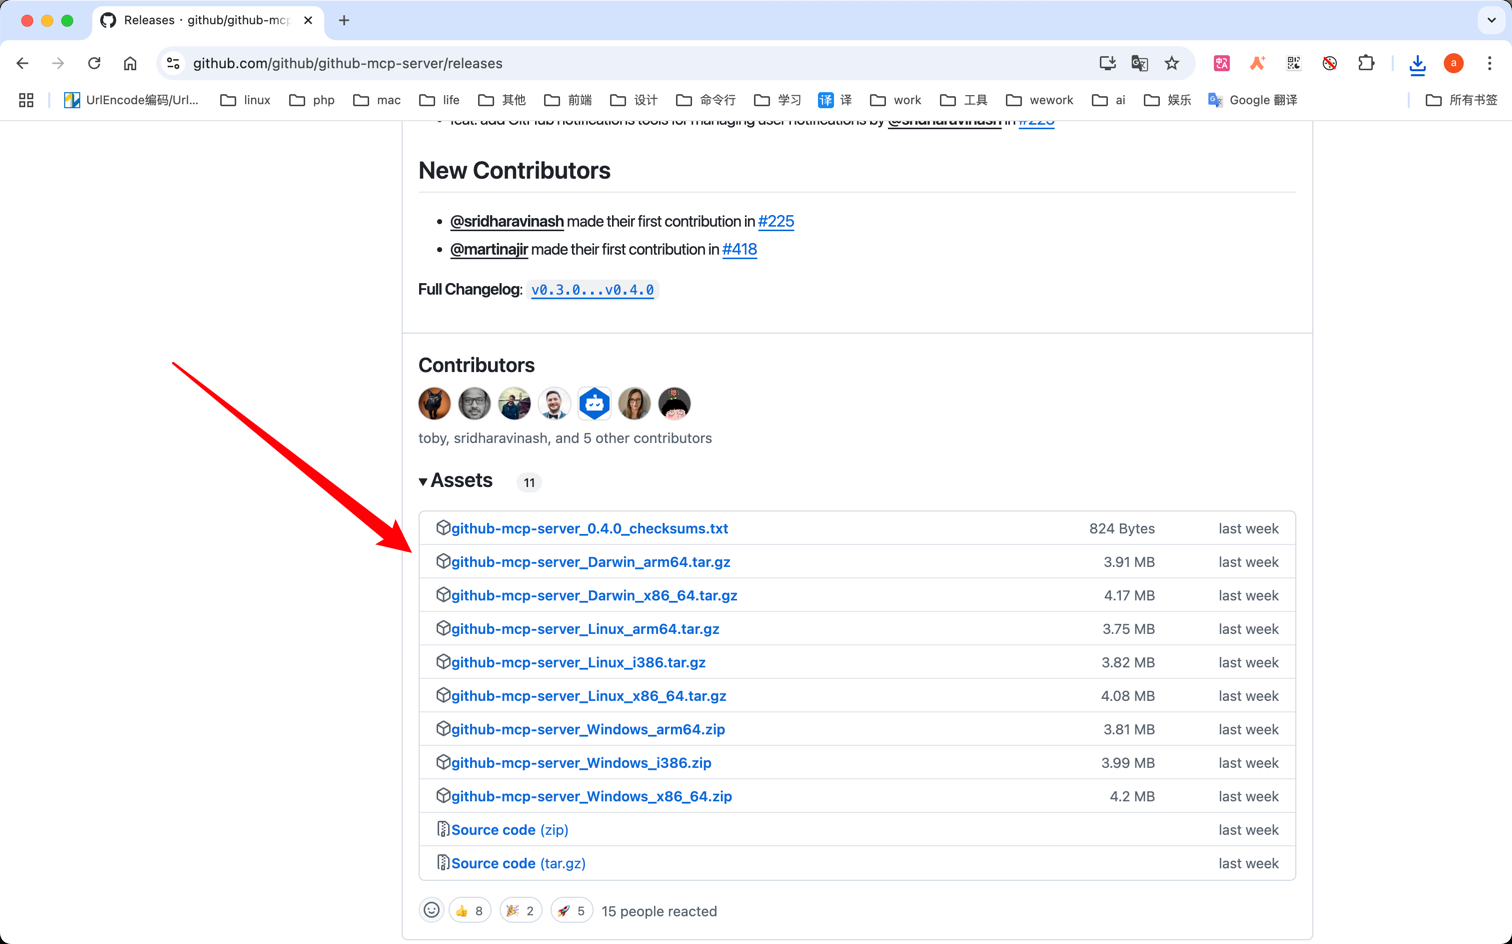Viewport: 1512px width, 944px height.
Task: Toggle the thumbs up reaction
Action: coord(470,910)
